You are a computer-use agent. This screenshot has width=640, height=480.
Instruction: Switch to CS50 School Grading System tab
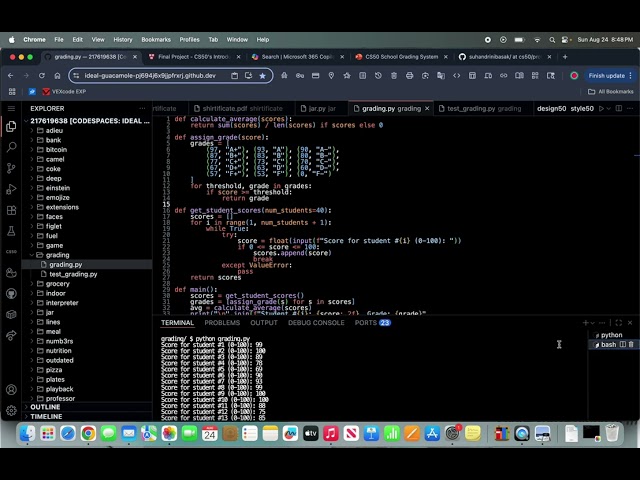(x=402, y=57)
